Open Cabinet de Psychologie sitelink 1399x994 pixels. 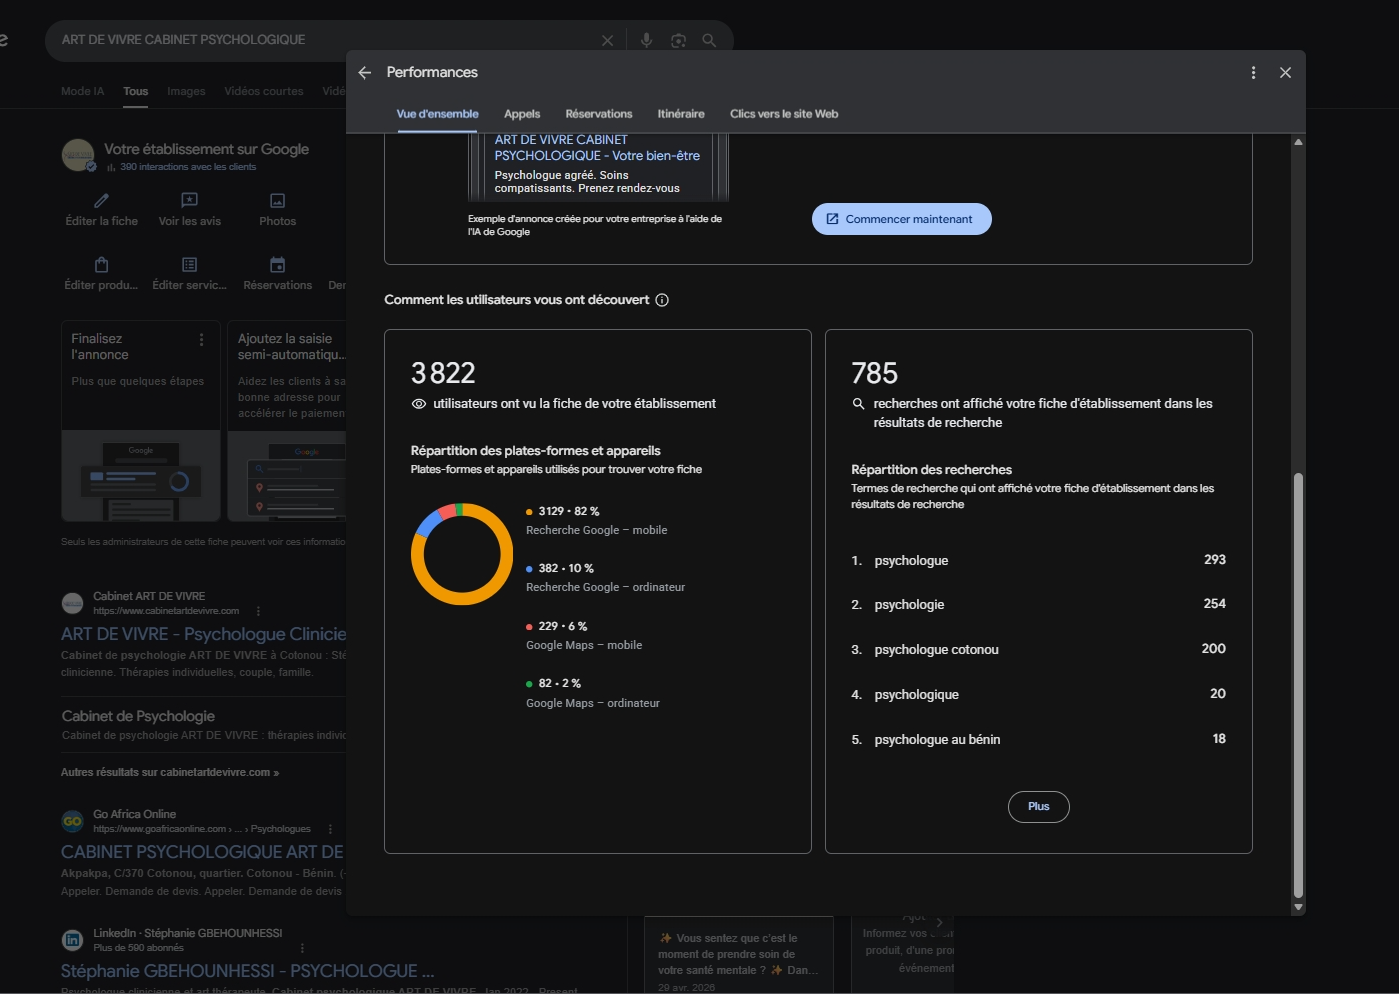[x=138, y=716]
